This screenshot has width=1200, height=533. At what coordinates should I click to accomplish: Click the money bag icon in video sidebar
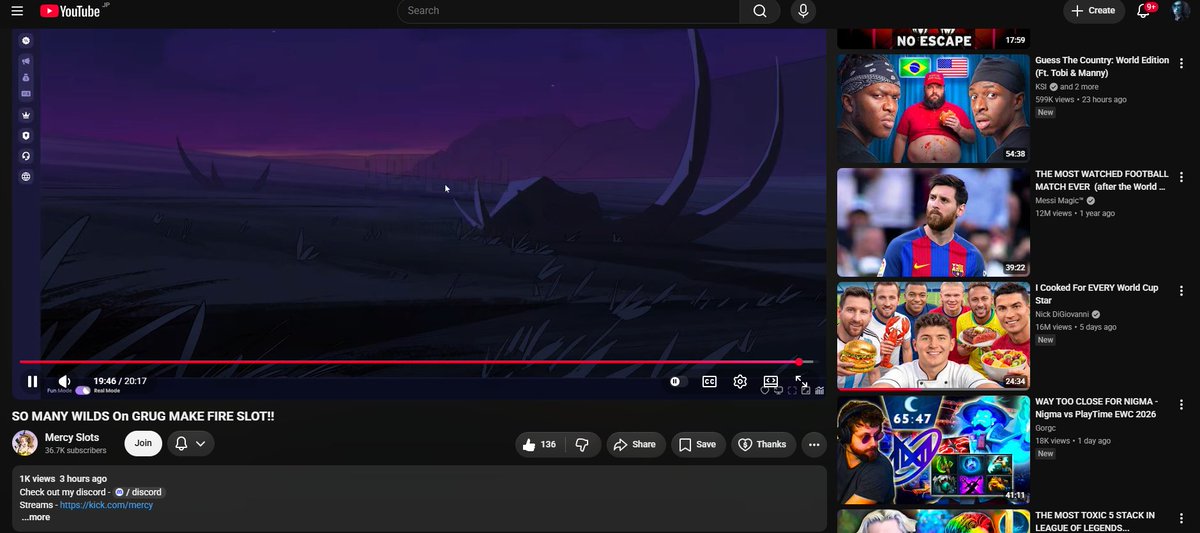[26, 77]
